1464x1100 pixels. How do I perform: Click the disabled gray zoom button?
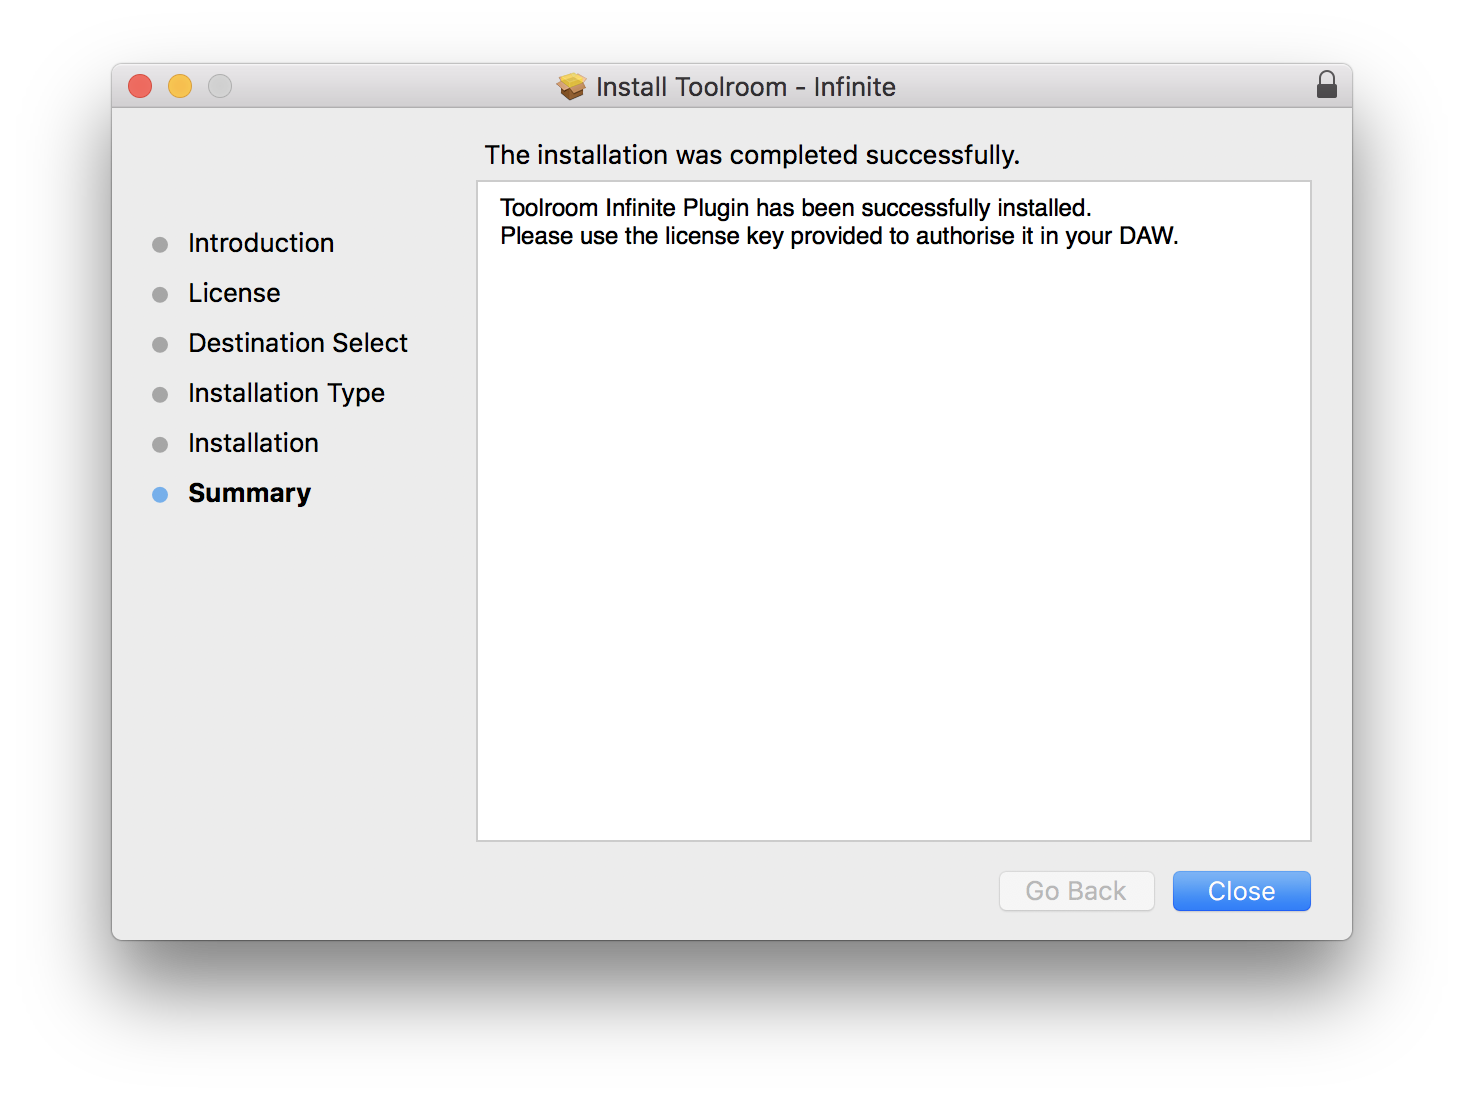tap(220, 86)
